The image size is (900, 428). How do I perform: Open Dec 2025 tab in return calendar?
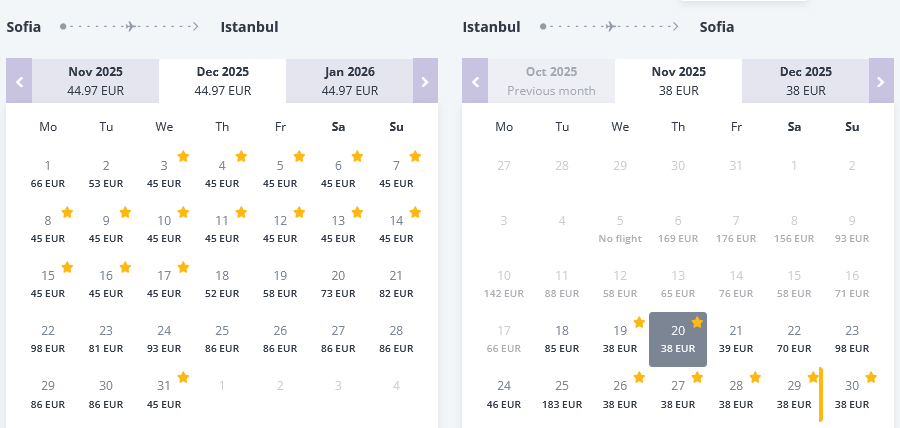(806, 81)
